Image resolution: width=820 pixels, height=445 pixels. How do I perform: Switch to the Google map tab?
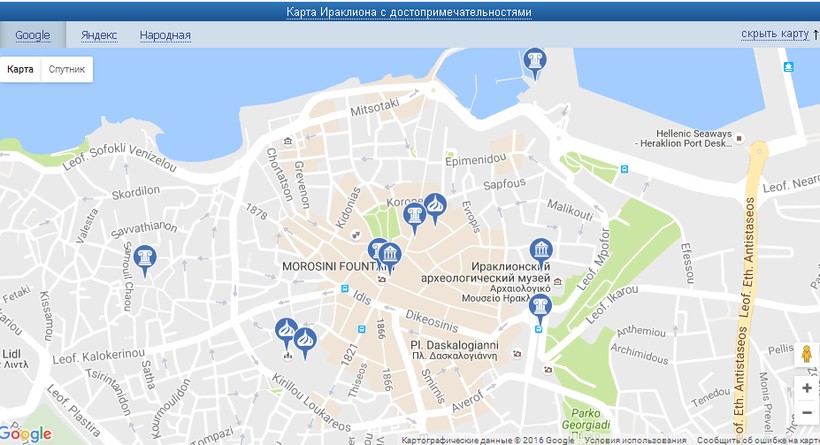[x=33, y=35]
